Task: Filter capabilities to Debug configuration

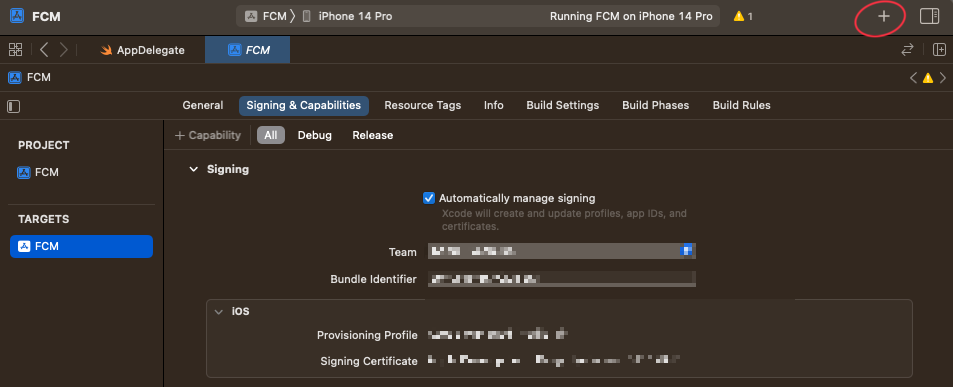Action: (314, 135)
